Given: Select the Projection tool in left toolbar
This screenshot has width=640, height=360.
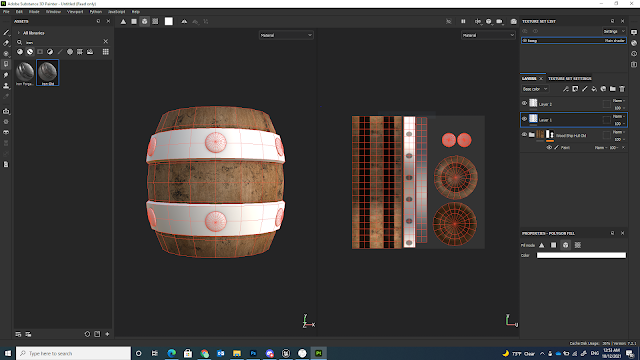Looking at the screenshot, I should [6, 54].
